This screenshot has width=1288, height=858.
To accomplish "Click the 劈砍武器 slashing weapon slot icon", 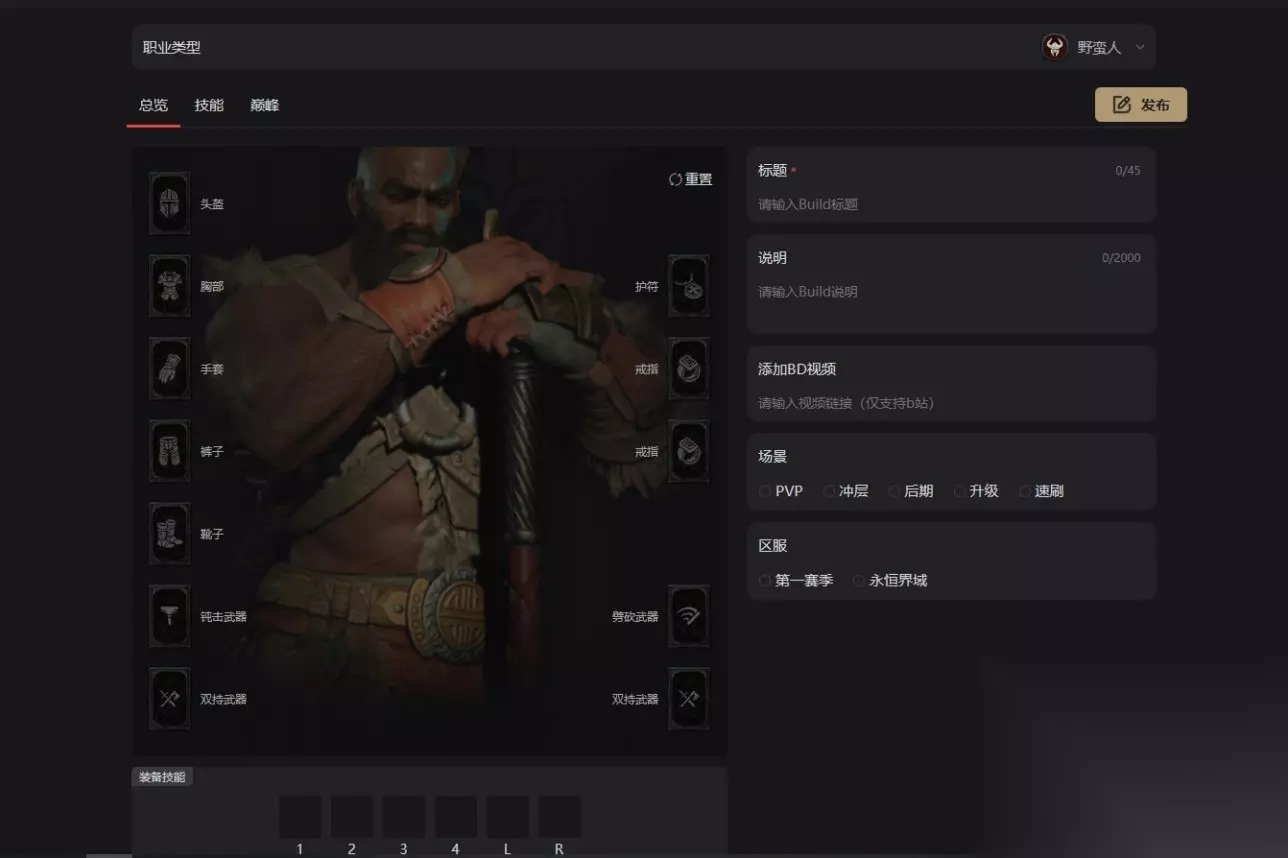I will click(x=689, y=616).
